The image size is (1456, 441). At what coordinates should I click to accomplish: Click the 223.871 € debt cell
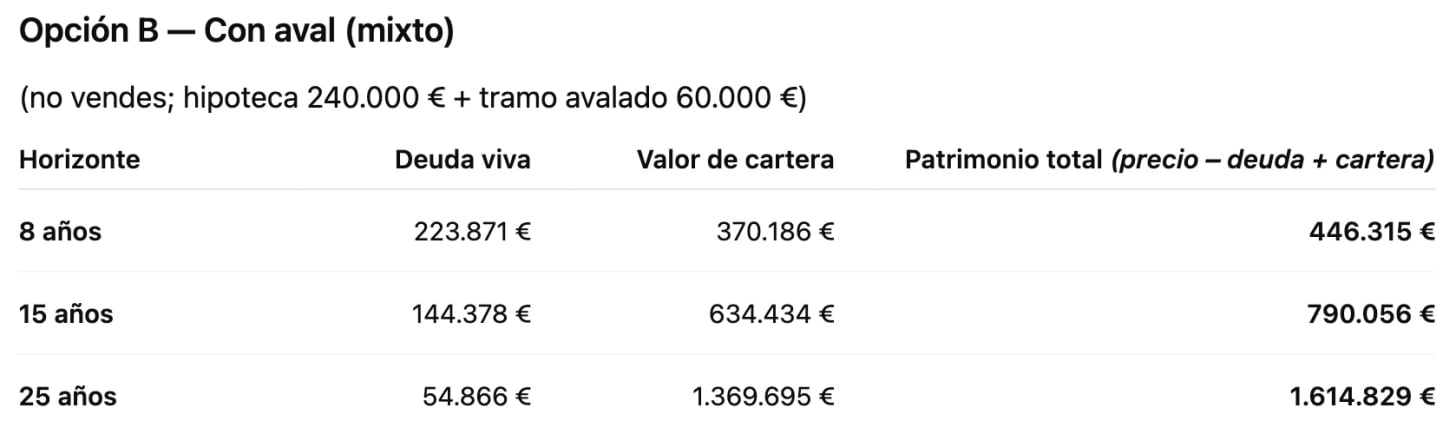tap(472, 232)
